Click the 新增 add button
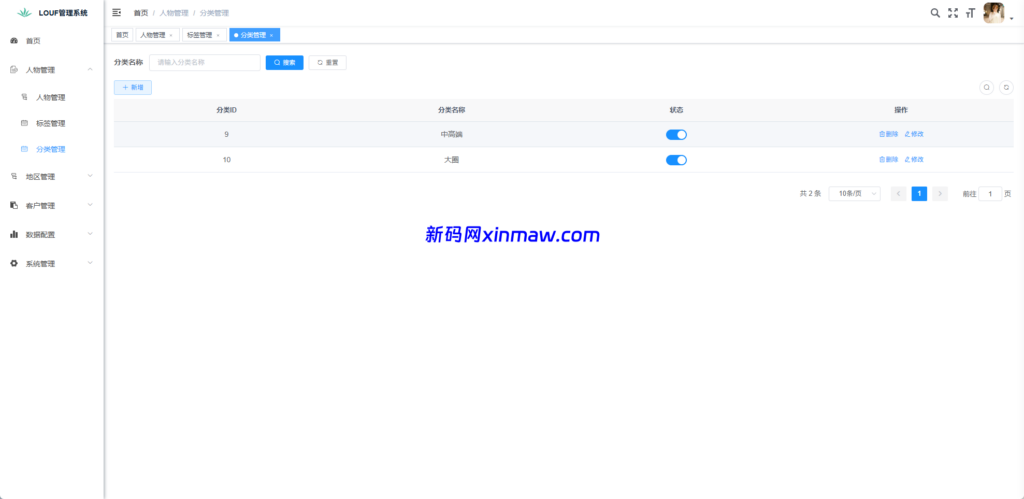This screenshot has height=499, width=1024. point(133,87)
